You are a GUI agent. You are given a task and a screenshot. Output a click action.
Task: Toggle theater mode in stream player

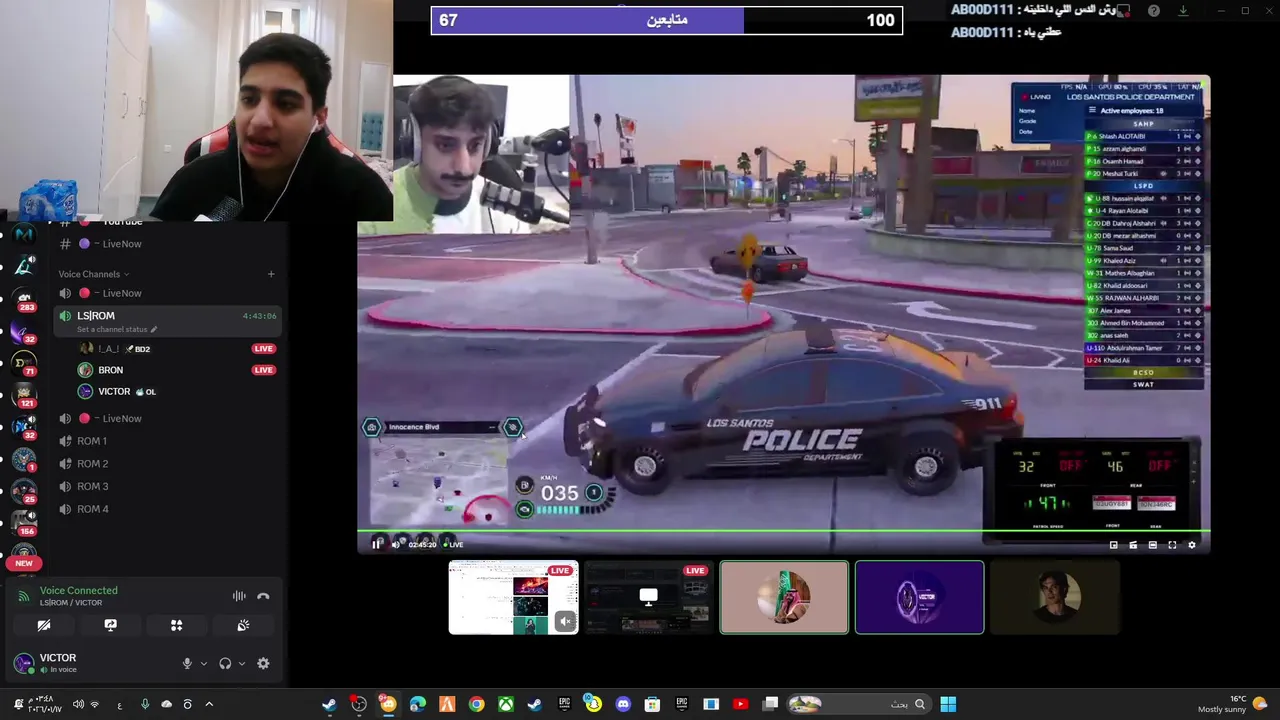(x=1153, y=545)
